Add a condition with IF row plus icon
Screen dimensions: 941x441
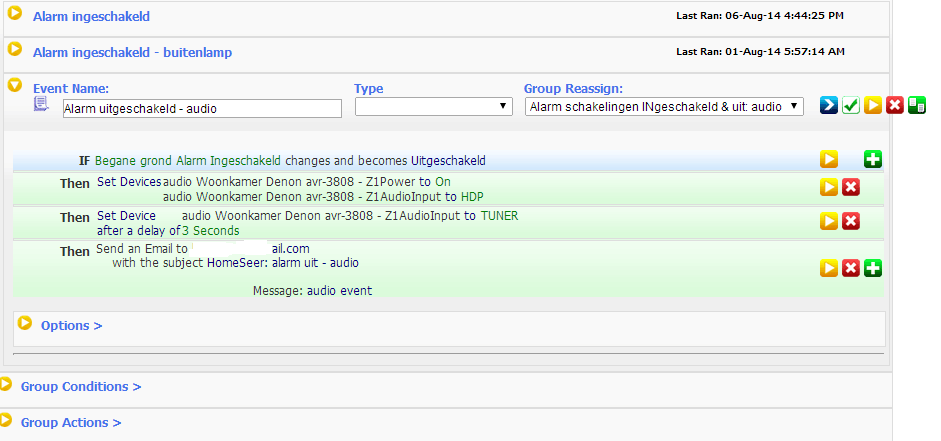click(873, 160)
